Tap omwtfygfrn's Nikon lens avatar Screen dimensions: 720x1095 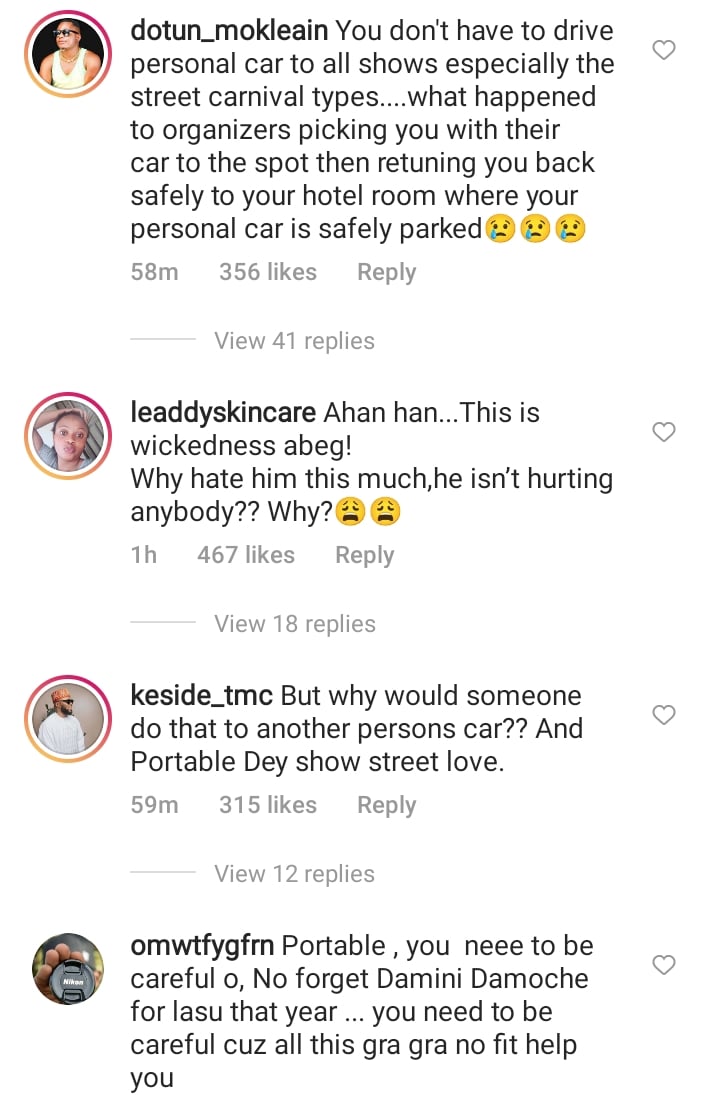point(69,970)
